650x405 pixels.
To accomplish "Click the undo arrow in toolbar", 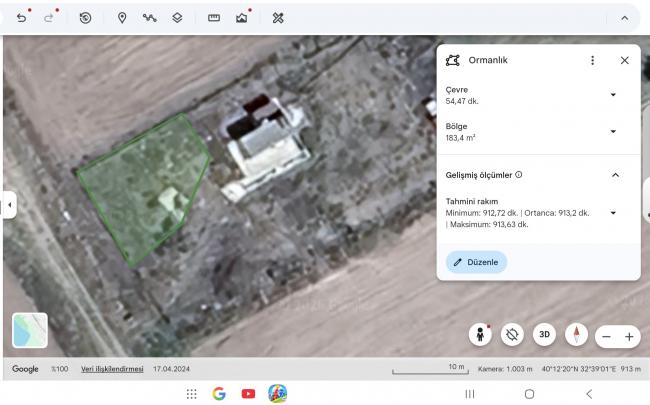I will click(x=21, y=18).
